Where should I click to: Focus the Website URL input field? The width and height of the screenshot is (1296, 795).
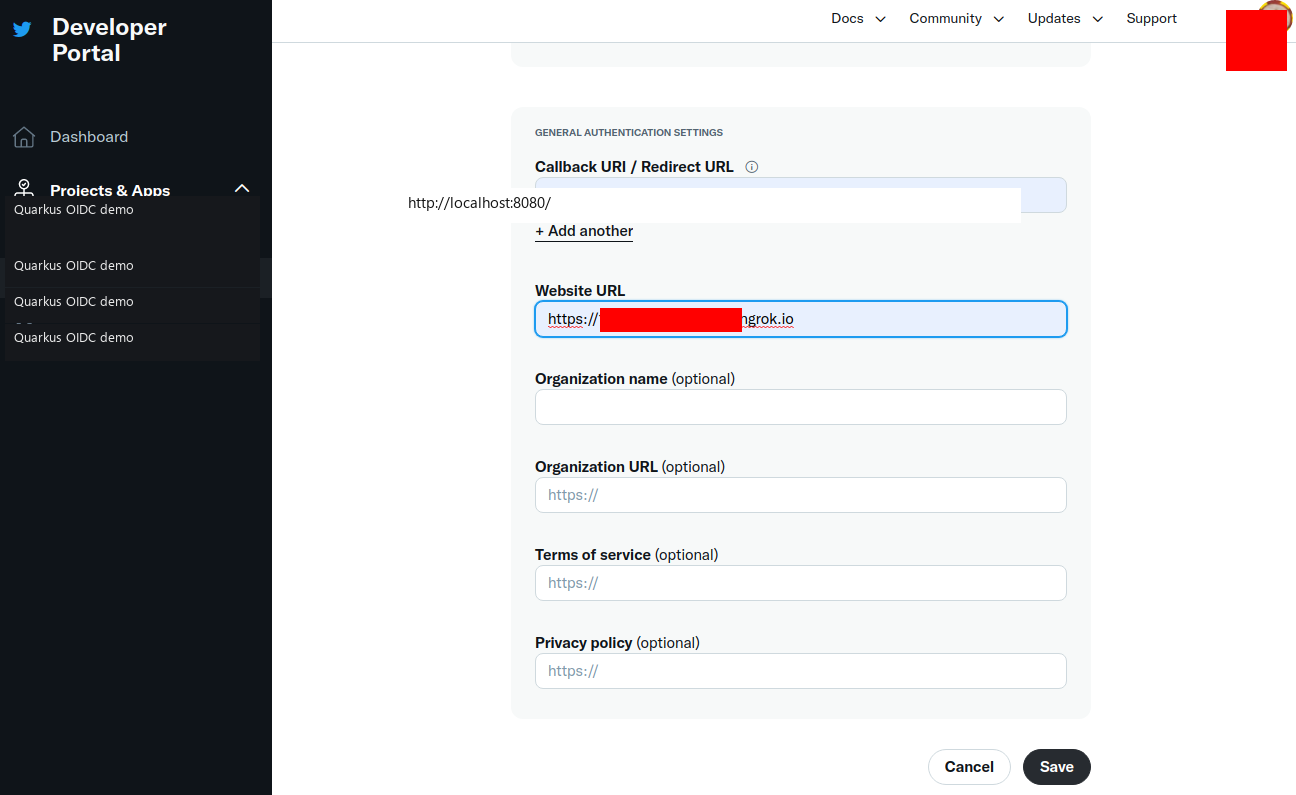point(801,319)
